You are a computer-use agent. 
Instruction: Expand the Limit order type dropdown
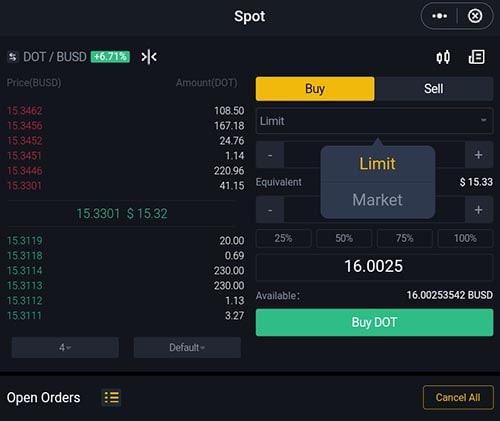(374, 121)
